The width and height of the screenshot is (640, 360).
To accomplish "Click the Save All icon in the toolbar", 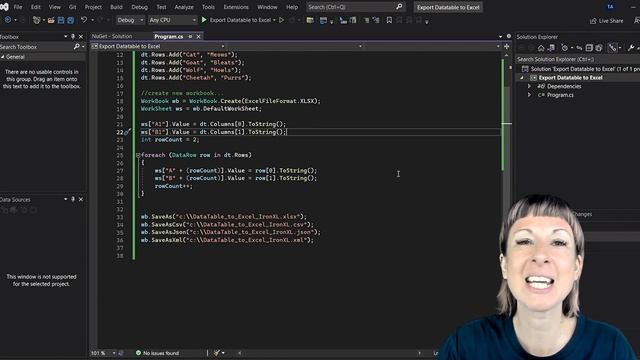I will click(71, 20).
